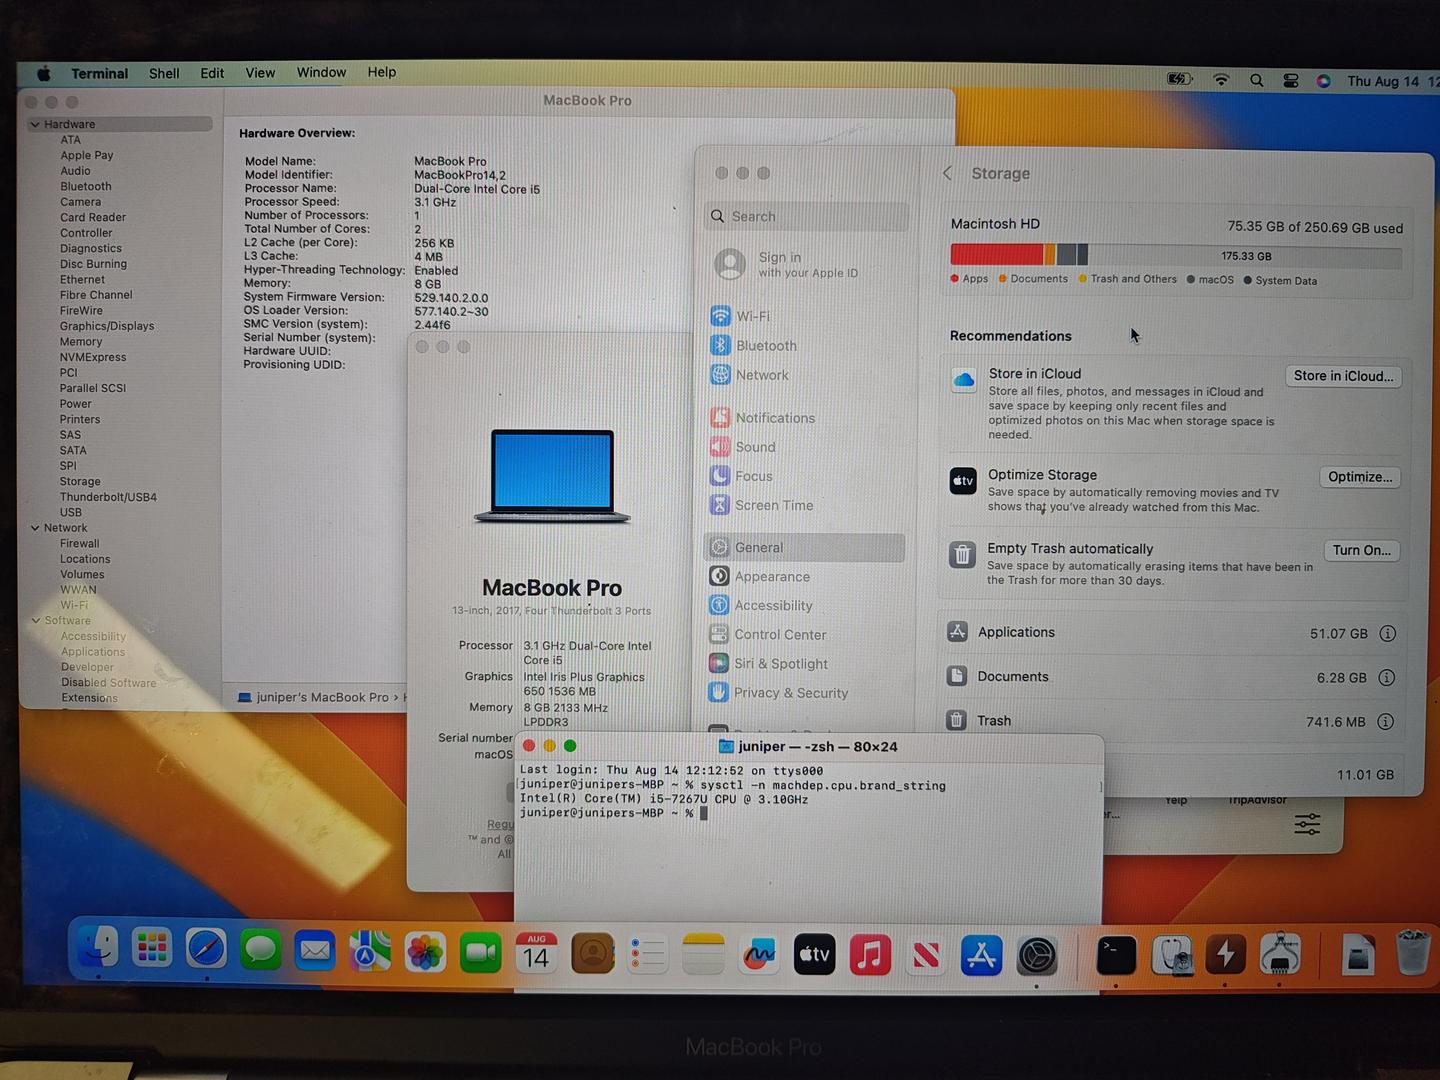
Task: Show info for Applications storage
Action: (1387, 634)
